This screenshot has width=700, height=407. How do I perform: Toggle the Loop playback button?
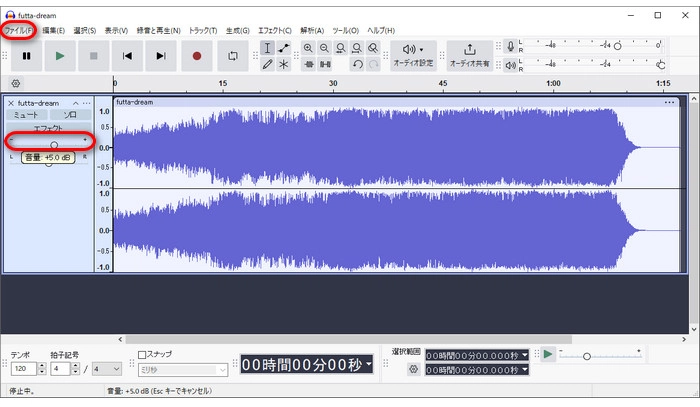233,56
